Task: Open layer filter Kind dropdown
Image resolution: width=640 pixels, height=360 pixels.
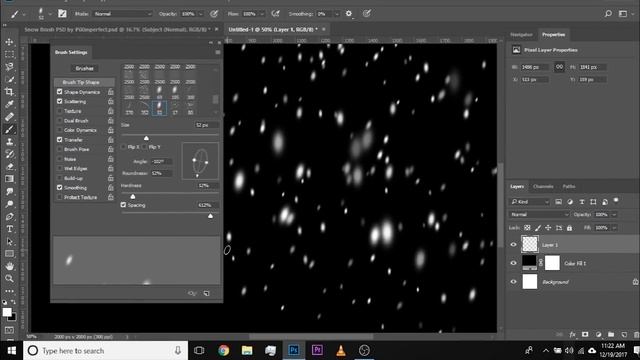Action: click(530, 202)
